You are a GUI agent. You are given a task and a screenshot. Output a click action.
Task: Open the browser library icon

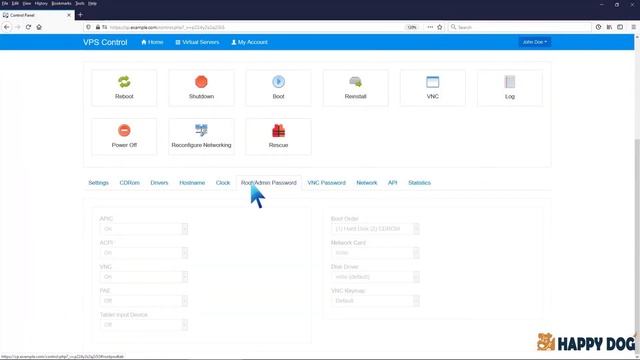(x=609, y=27)
